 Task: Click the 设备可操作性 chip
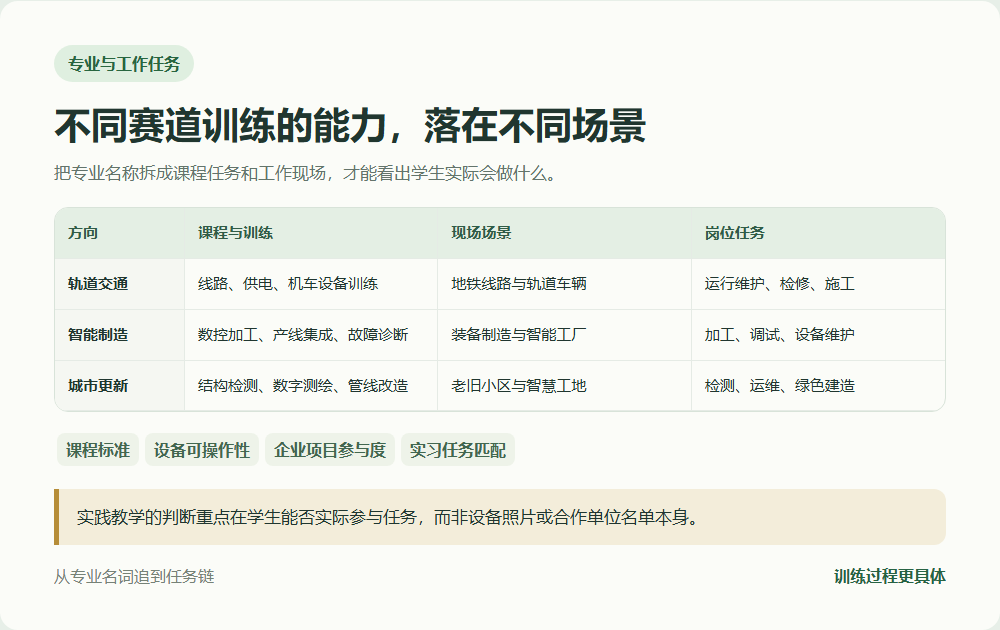coord(202,450)
